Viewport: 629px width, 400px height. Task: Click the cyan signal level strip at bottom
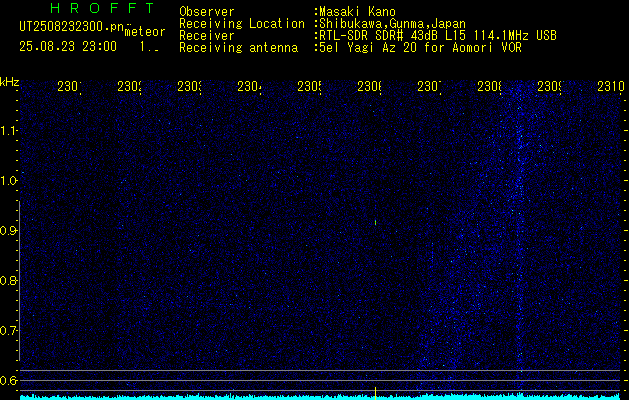320,397
